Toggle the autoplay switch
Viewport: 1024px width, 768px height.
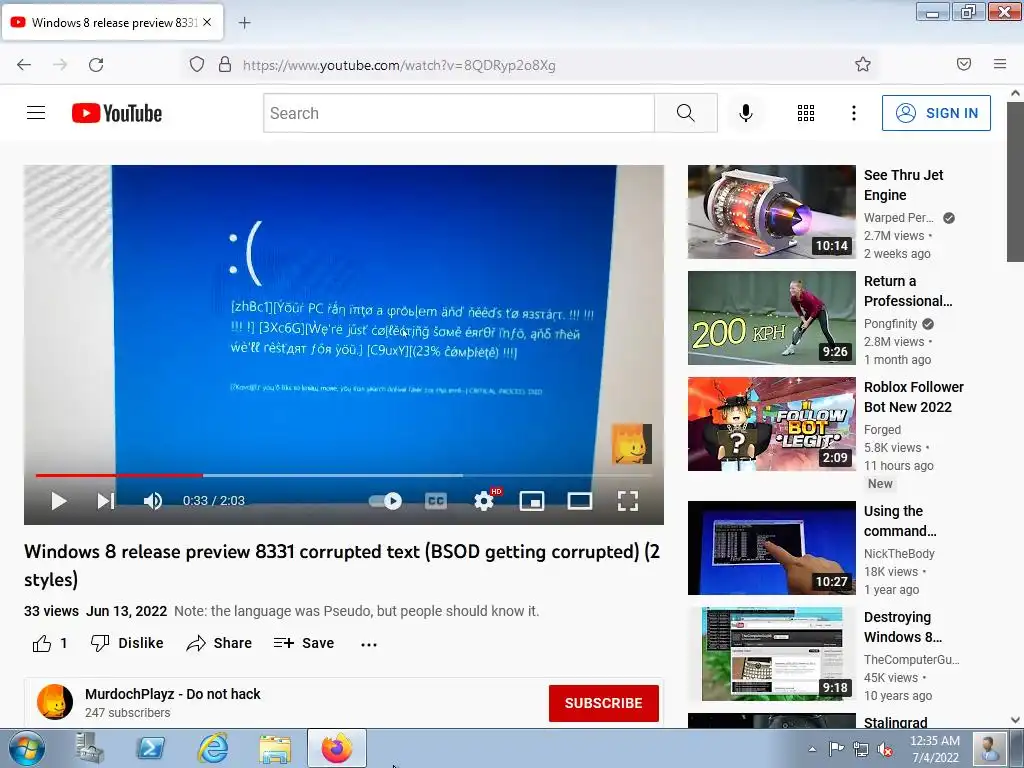click(x=385, y=501)
